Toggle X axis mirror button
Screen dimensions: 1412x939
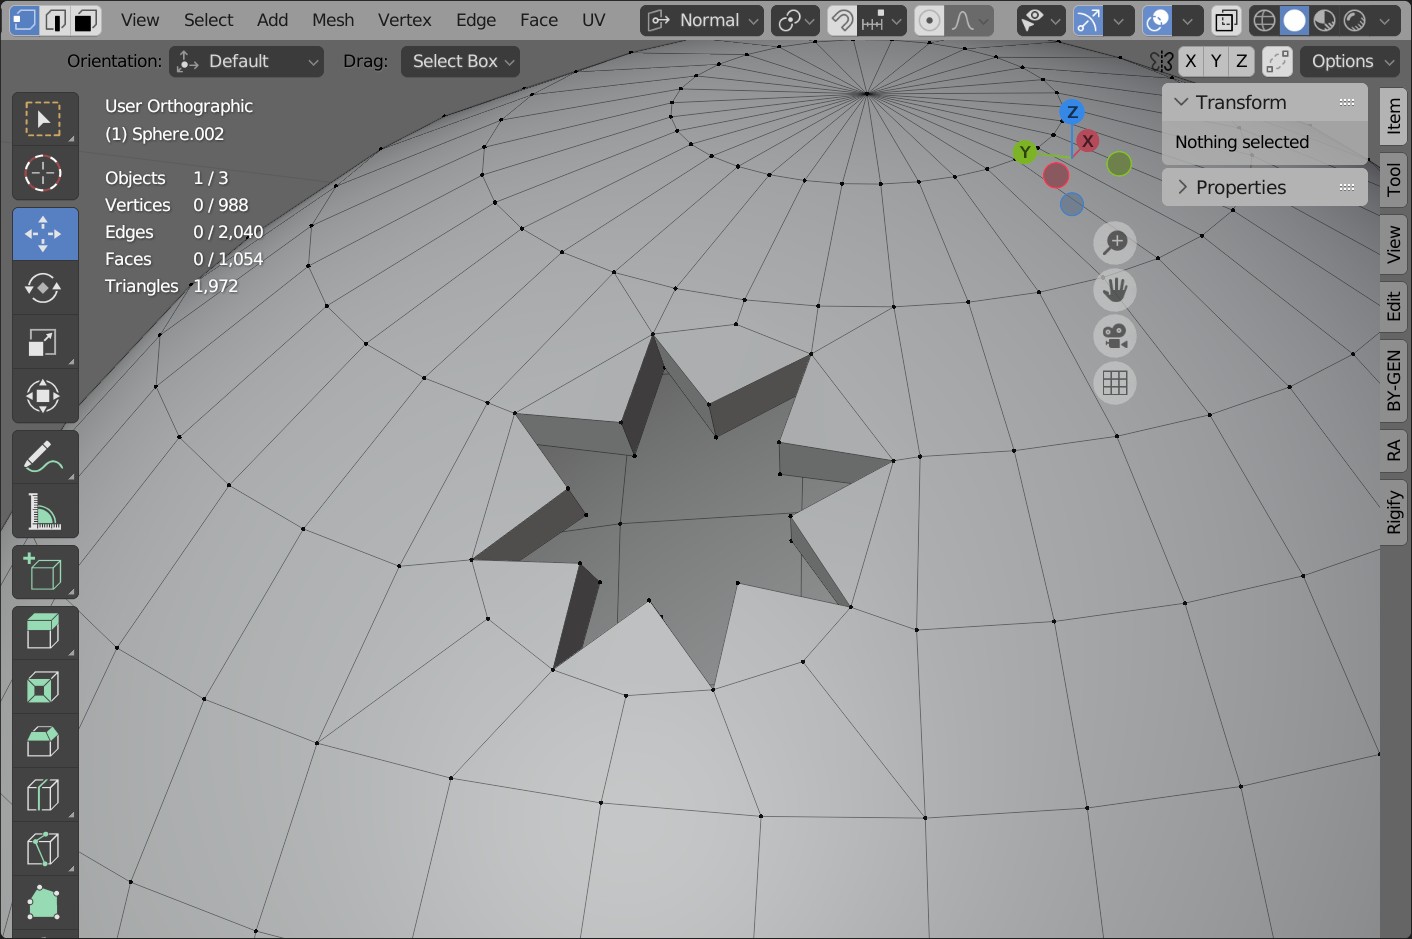pyautogui.click(x=1190, y=61)
